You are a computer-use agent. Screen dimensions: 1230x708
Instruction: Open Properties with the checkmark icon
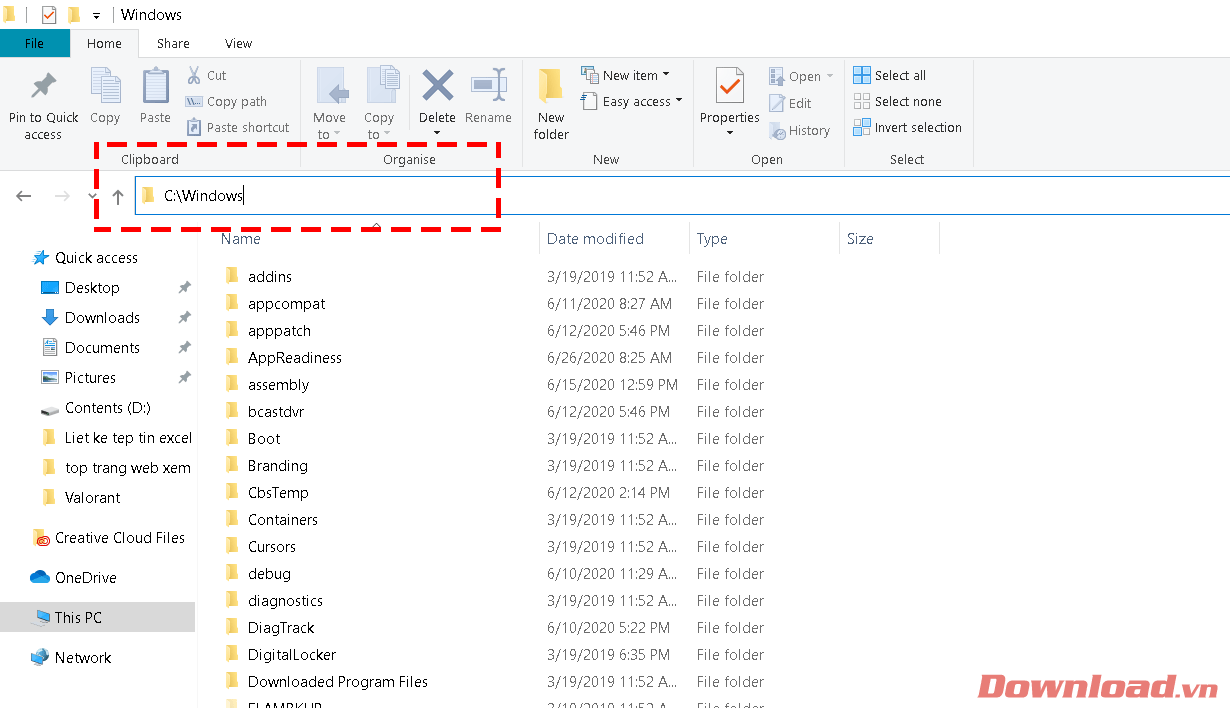pos(730,88)
